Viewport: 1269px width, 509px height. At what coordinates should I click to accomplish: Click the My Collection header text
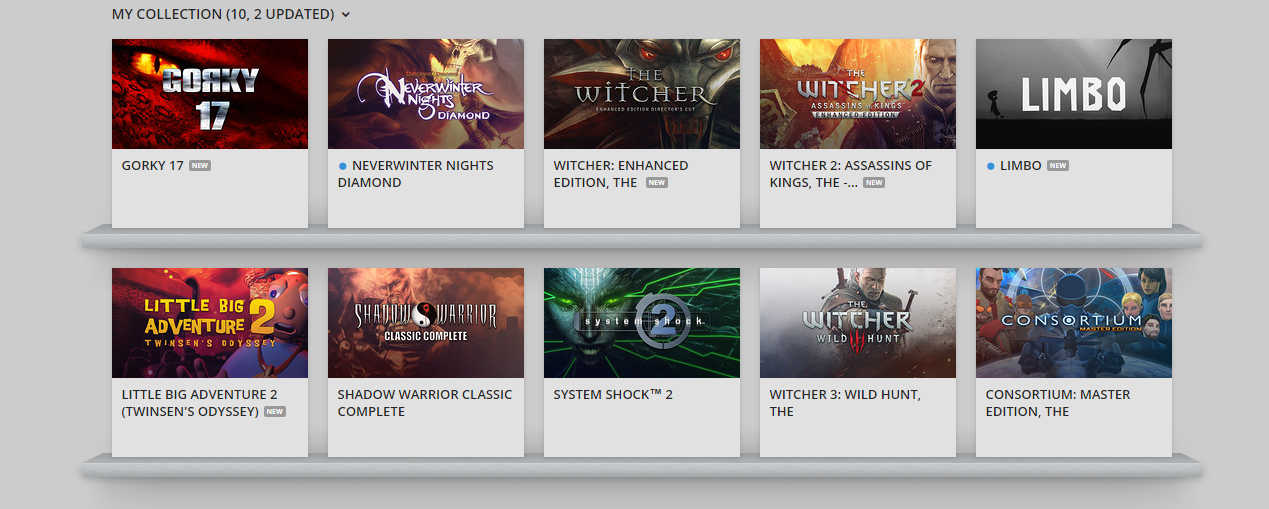coord(223,14)
